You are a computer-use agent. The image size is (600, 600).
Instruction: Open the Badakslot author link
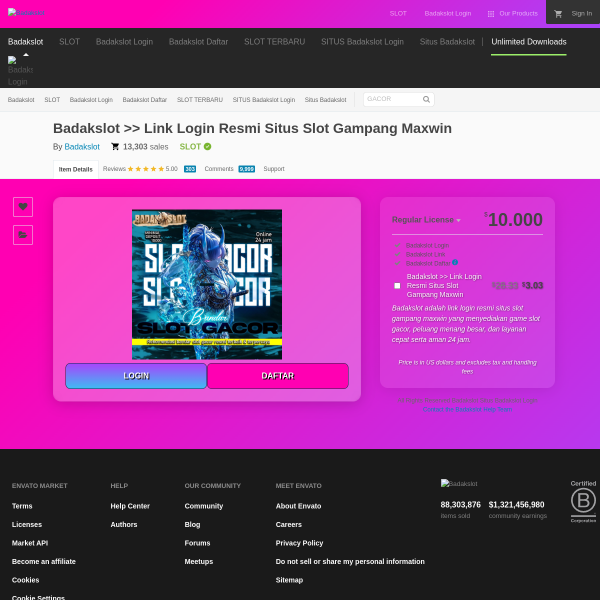[x=82, y=147]
